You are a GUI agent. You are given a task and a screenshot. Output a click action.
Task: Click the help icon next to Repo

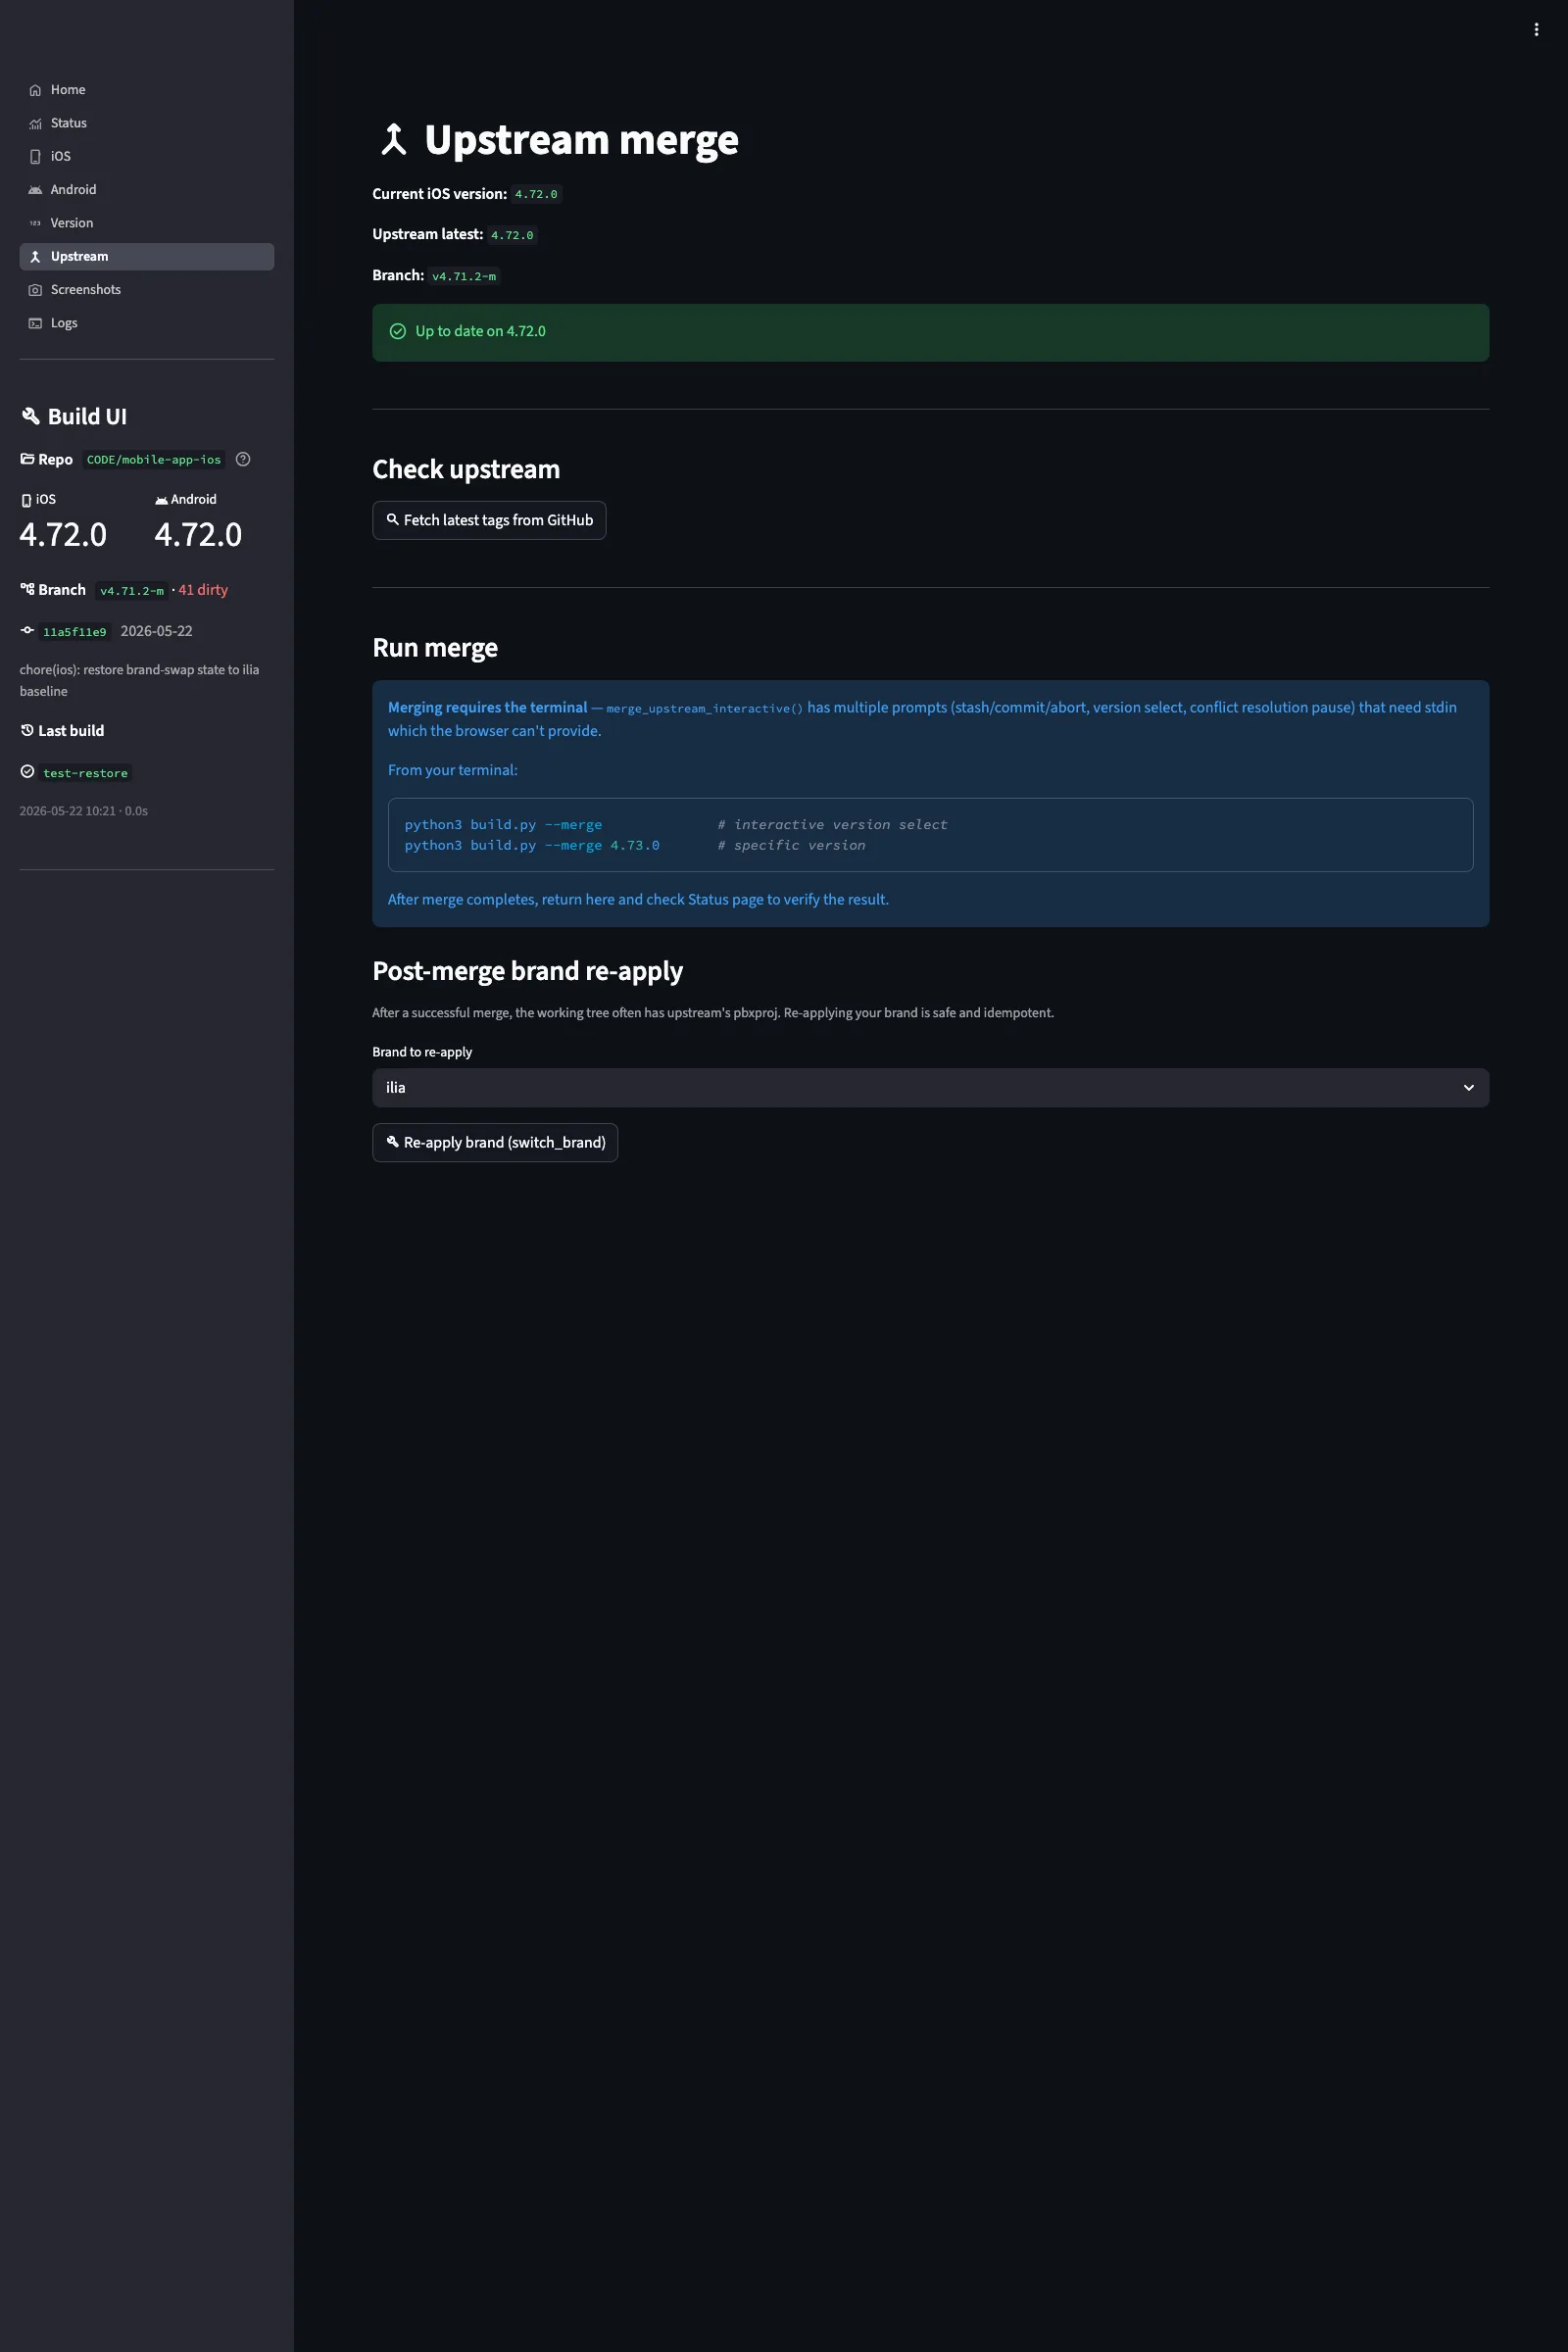[243, 459]
